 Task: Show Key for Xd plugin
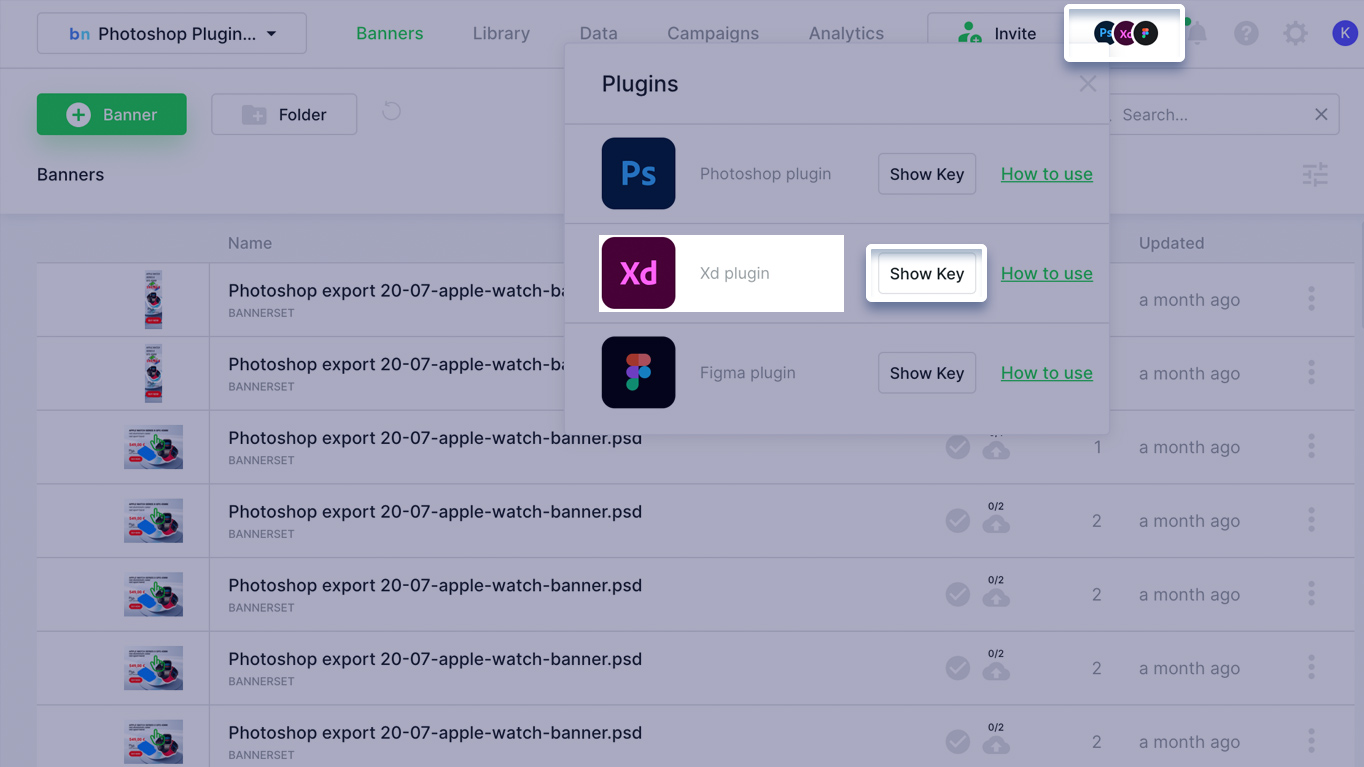pyautogui.click(x=927, y=274)
